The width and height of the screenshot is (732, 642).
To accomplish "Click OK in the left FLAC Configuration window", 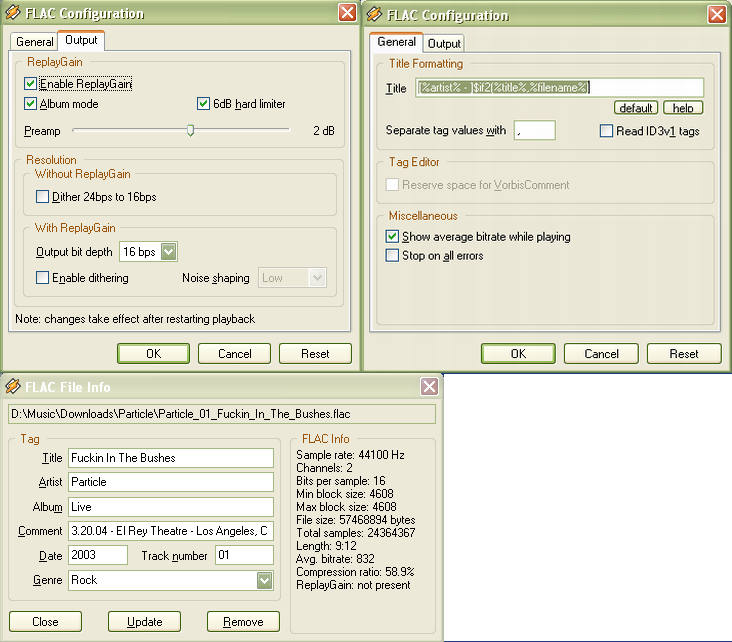I will [x=153, y=353].
